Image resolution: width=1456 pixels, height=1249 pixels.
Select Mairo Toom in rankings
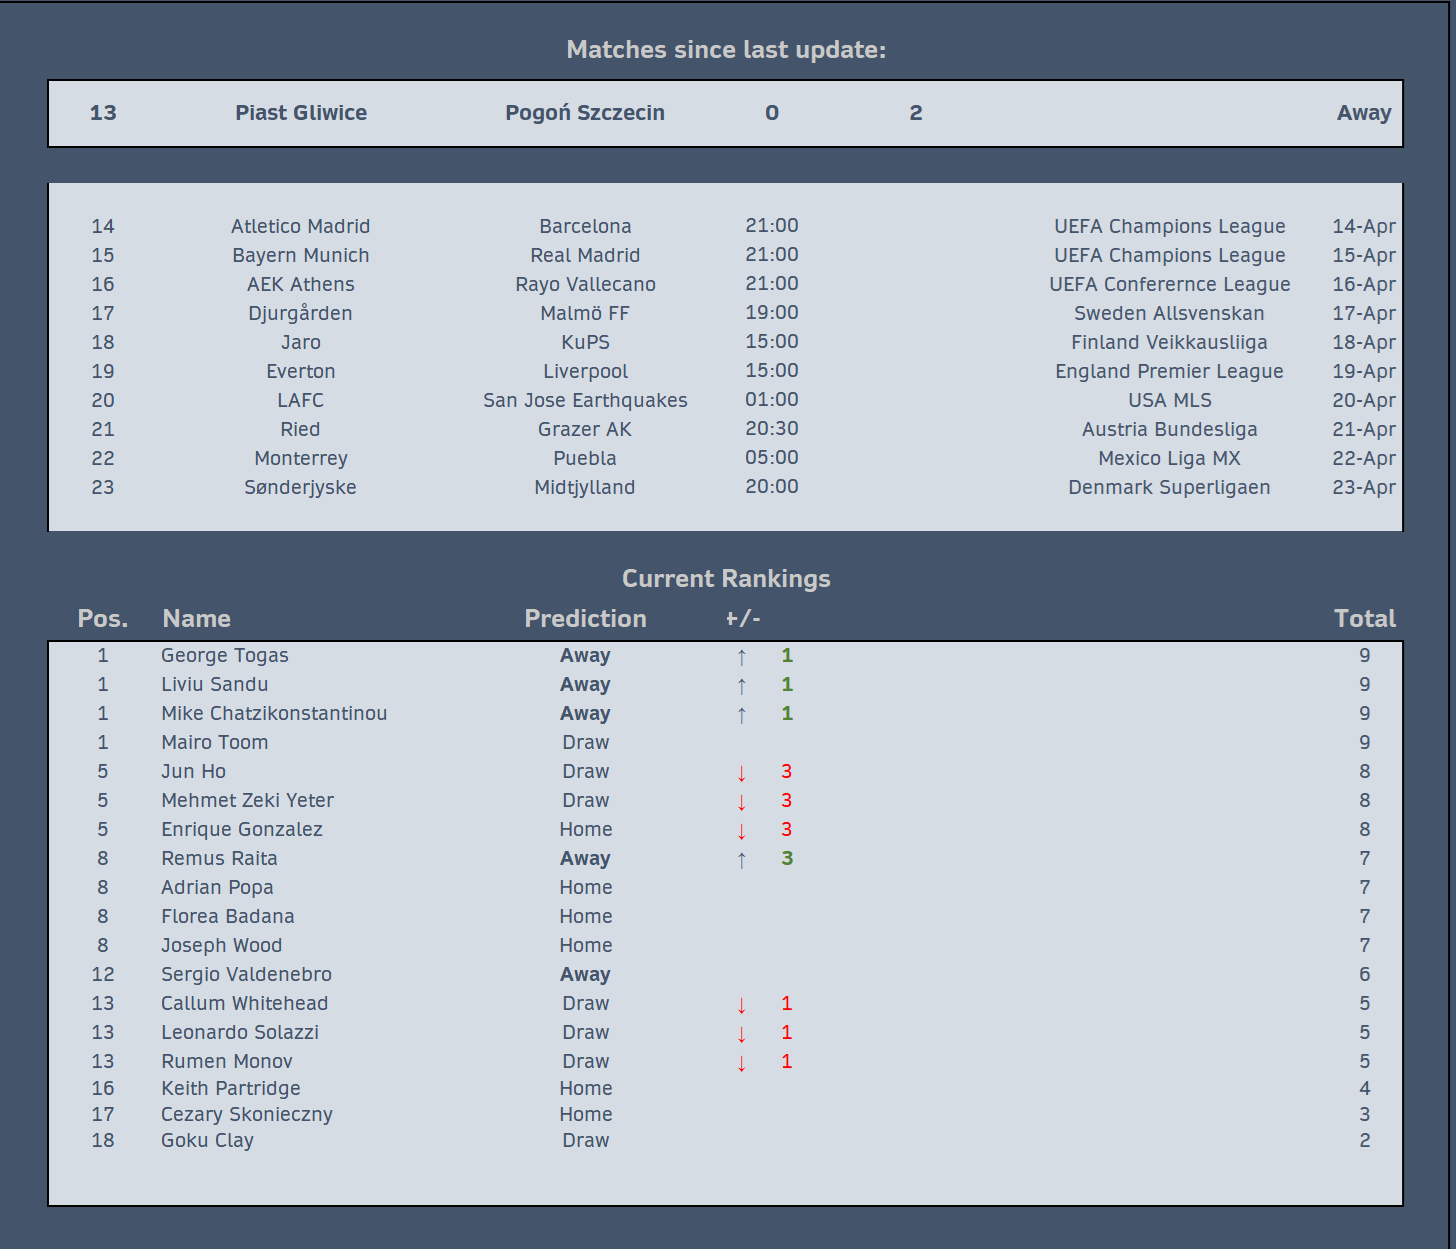215,742
